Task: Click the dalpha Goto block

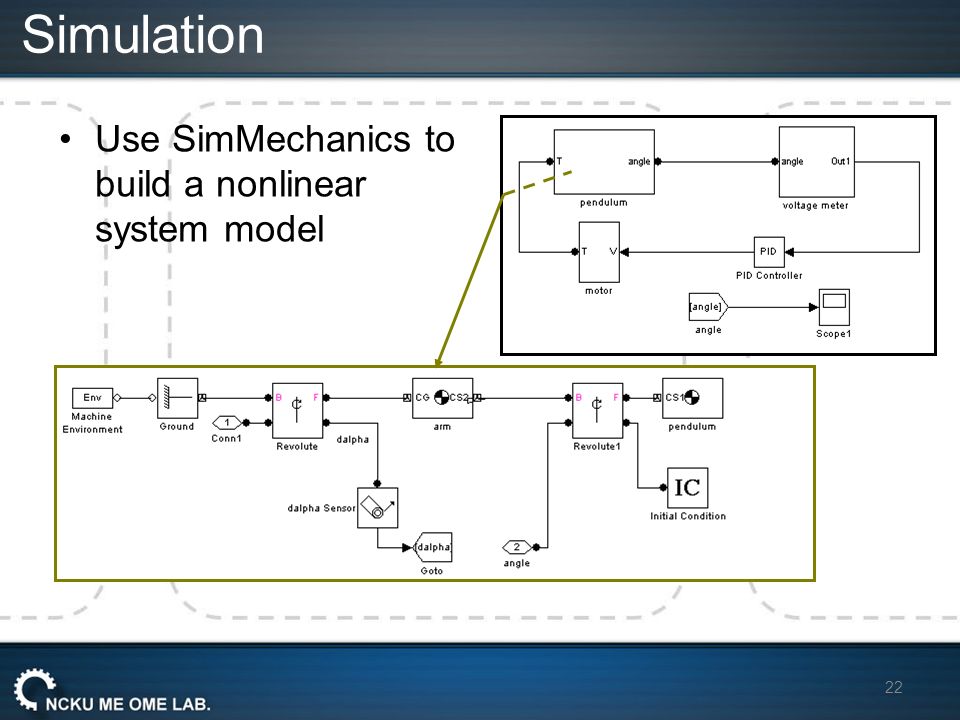Action: tap(433, 547)
